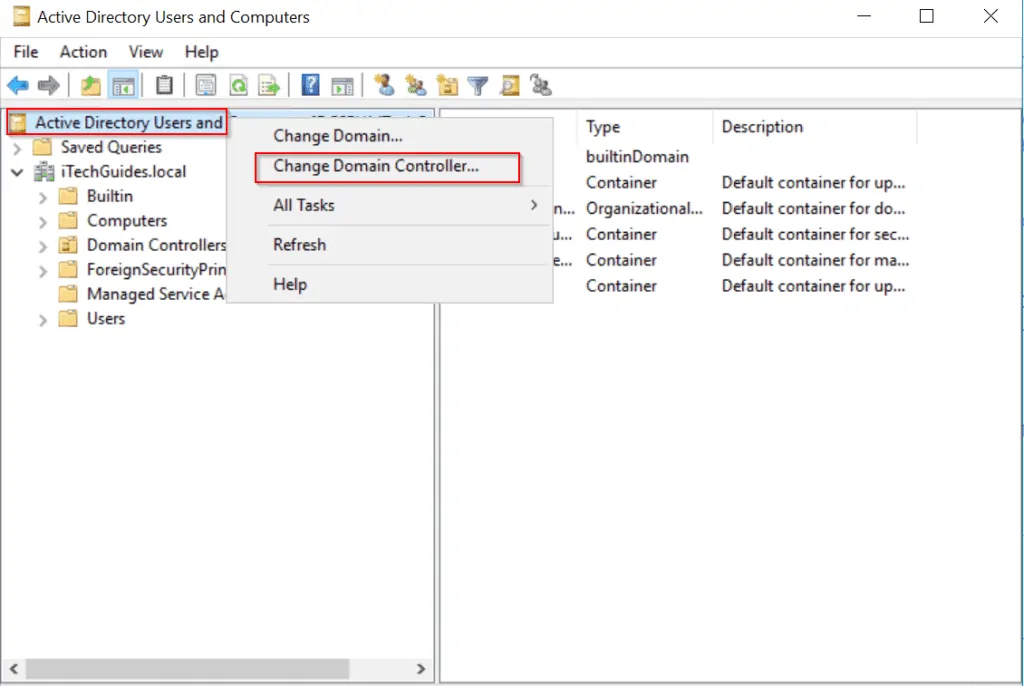1024x686 pixels.
Task: Open the Help menu in menu bar
Action: click(201, 52)
